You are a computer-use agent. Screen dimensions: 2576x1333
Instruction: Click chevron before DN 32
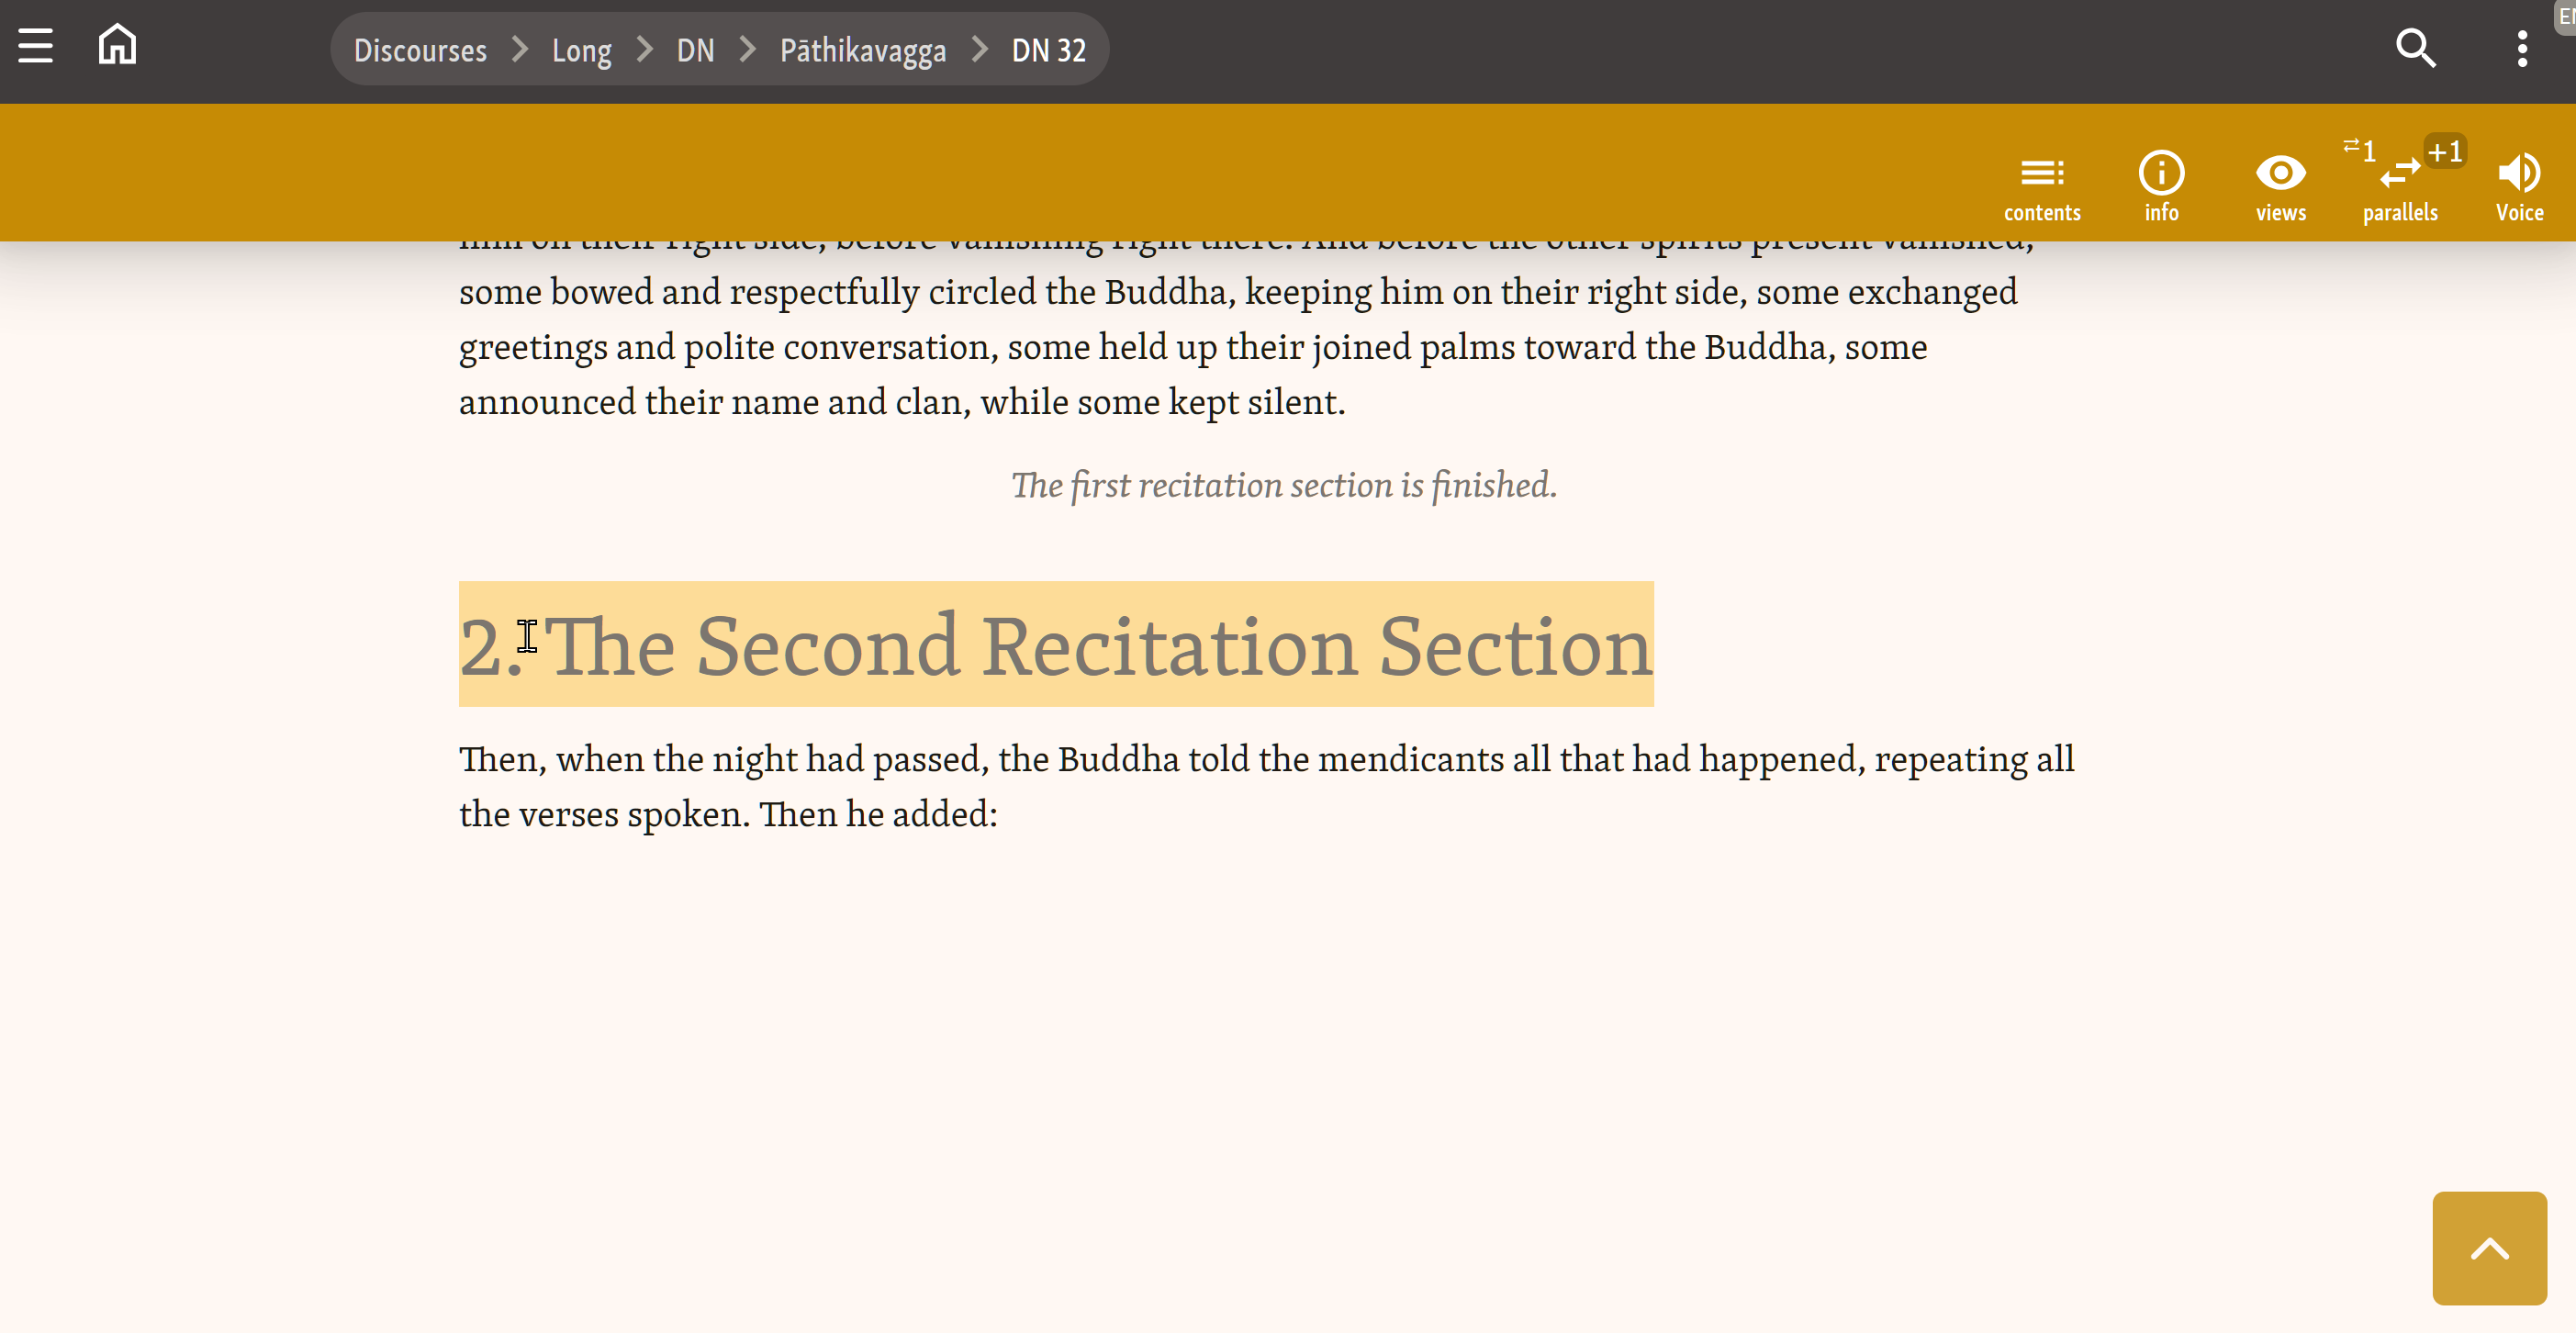pyautogui.click(x=979, y=49)
